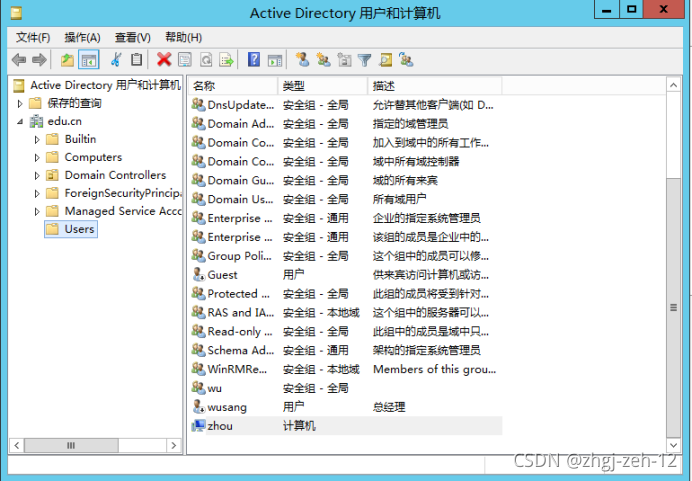This screenshot has width=692, height=481.
Task: Expand the Computers folder
Action: (x=37, y=158)
